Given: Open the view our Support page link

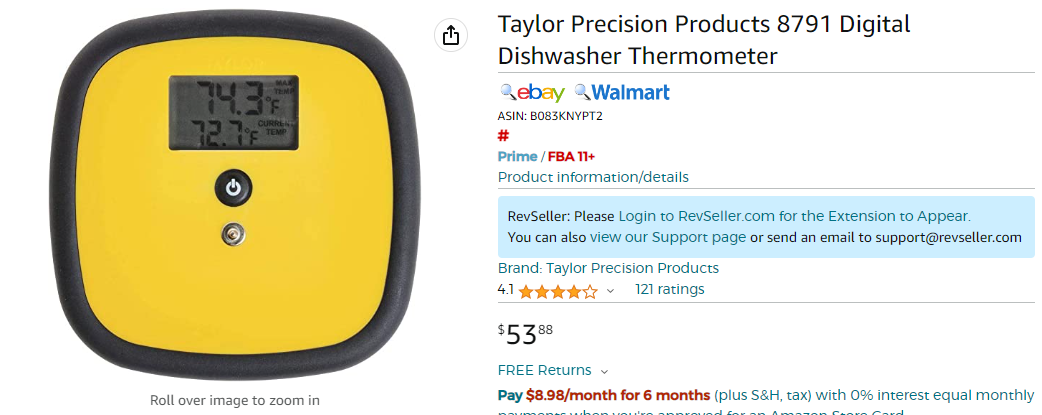Looking at the screenshot, I should (668, 237).
